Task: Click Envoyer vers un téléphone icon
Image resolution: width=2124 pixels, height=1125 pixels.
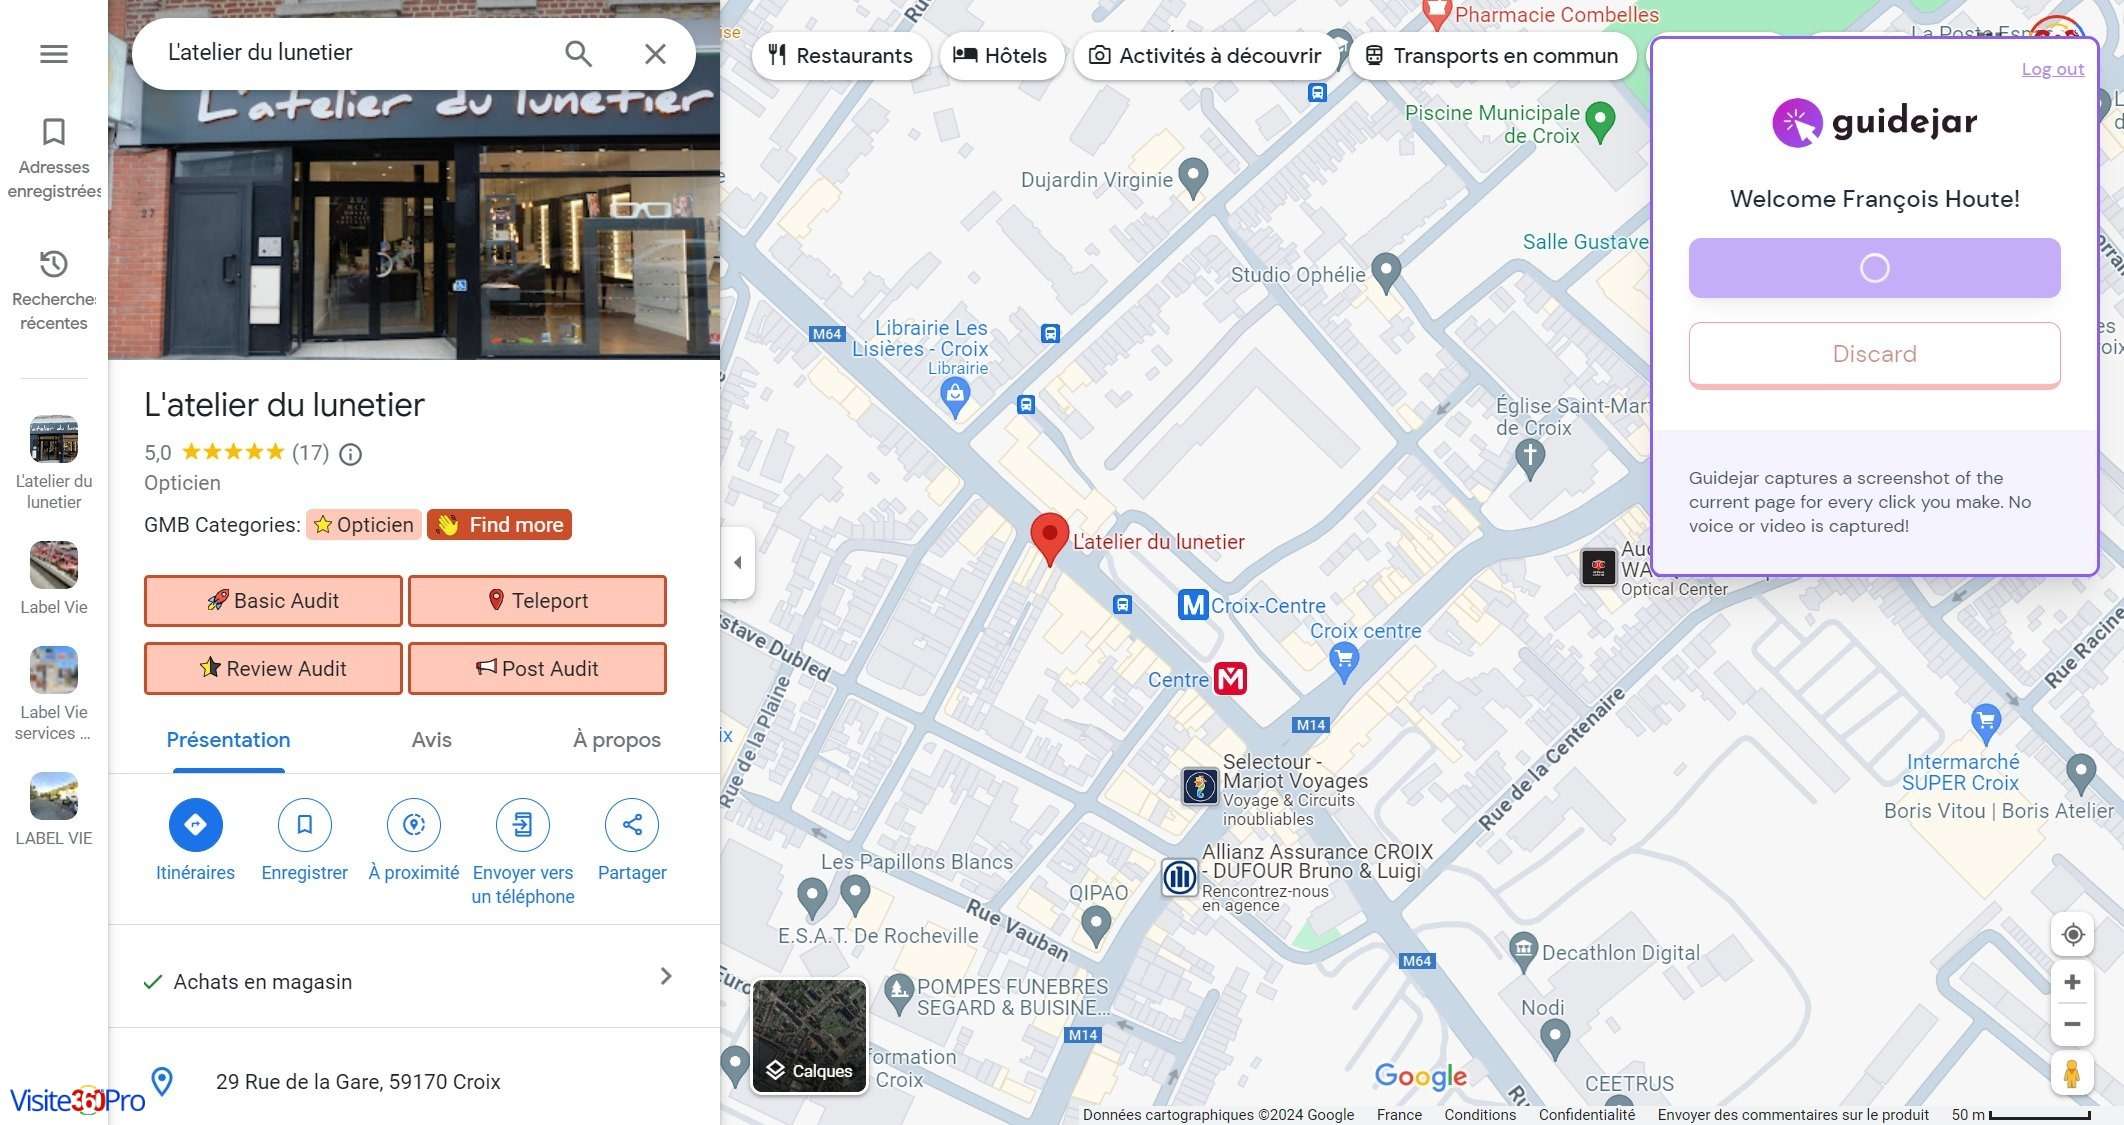Action: pyautogui.click(x=523, y=825)
